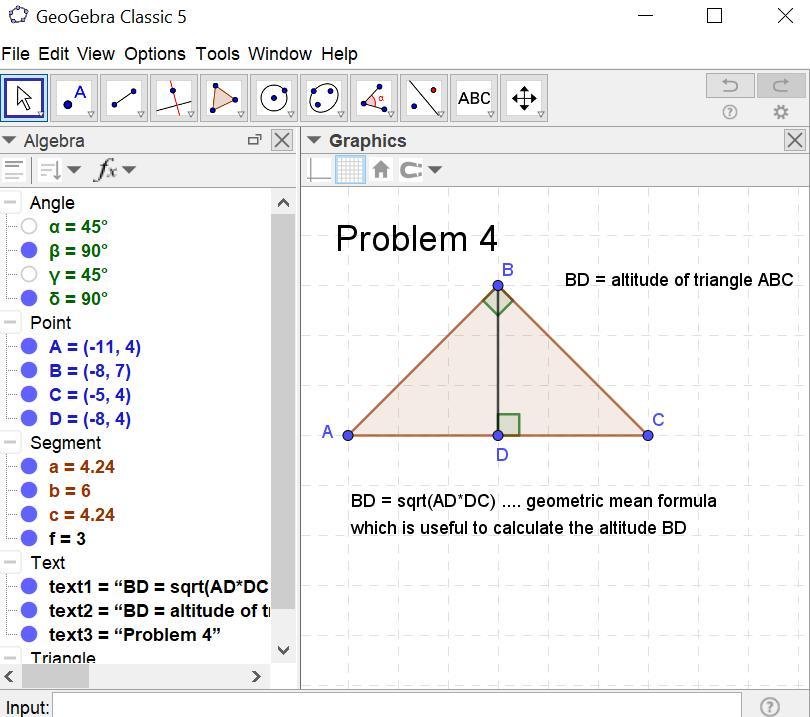Click the Text ABC tool
This screenshot has width=810, height=717.
(474, 98)
